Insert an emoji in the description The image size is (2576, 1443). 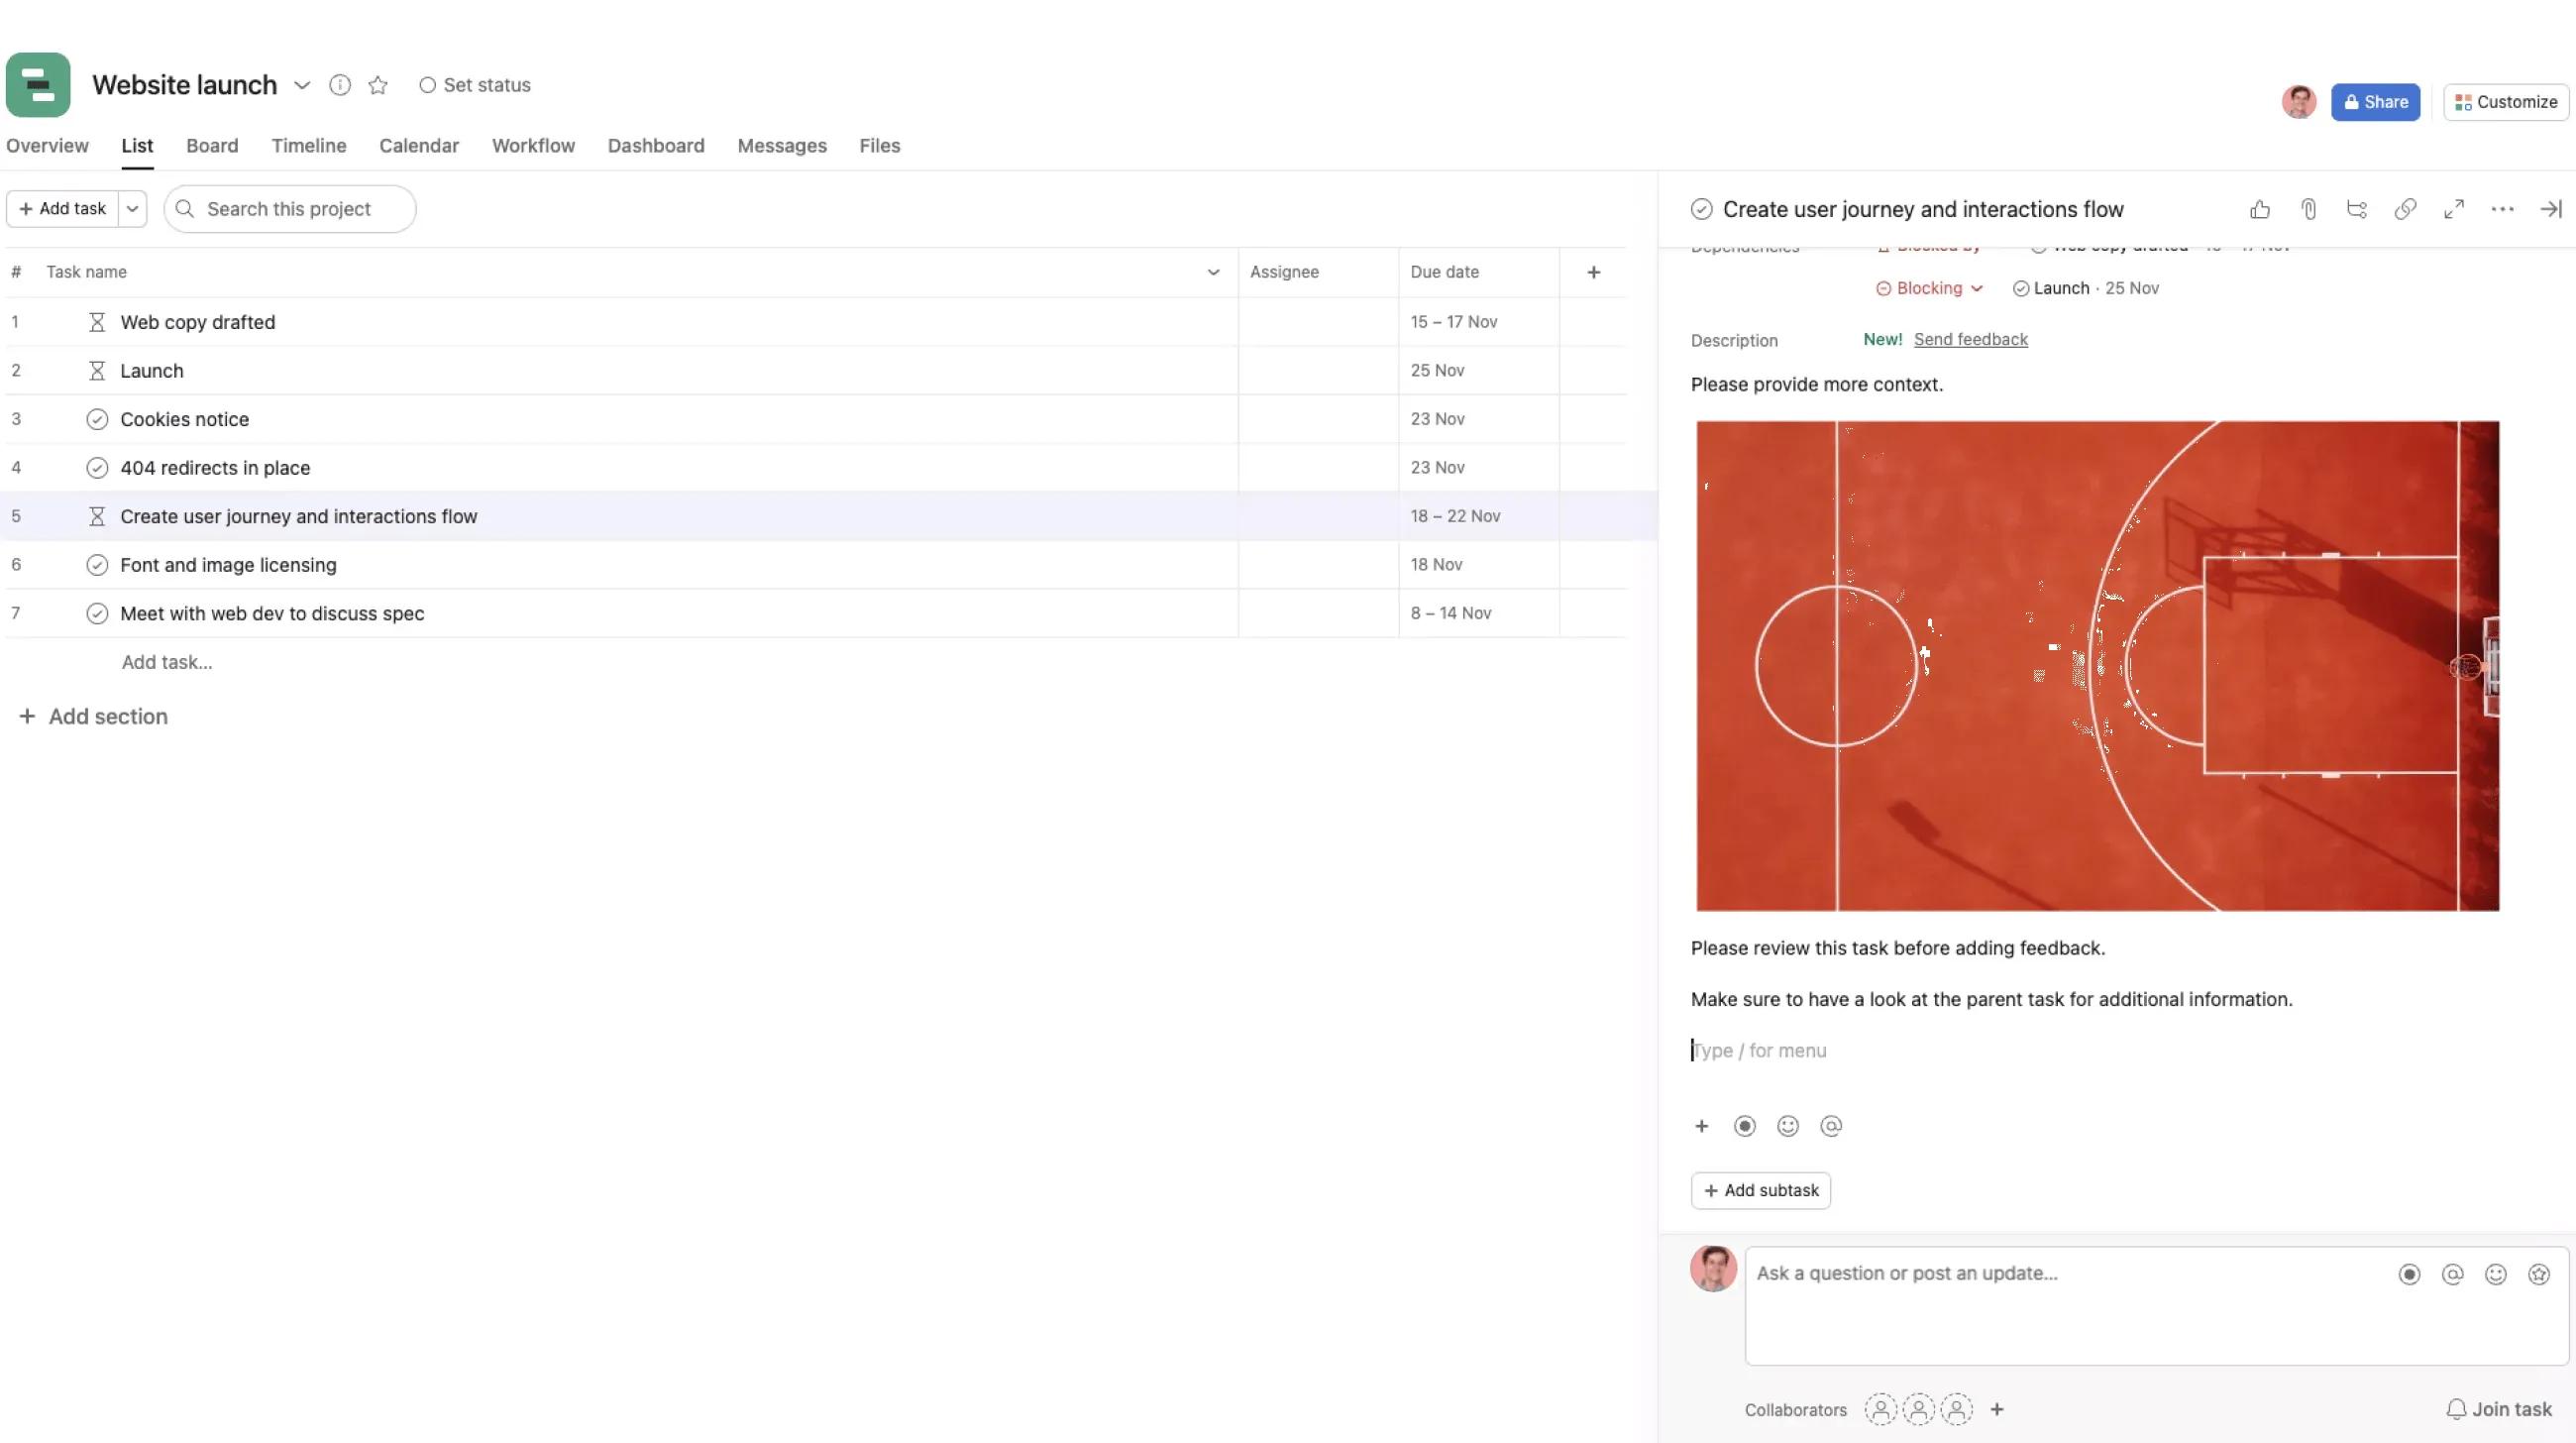point(1788,1126)
